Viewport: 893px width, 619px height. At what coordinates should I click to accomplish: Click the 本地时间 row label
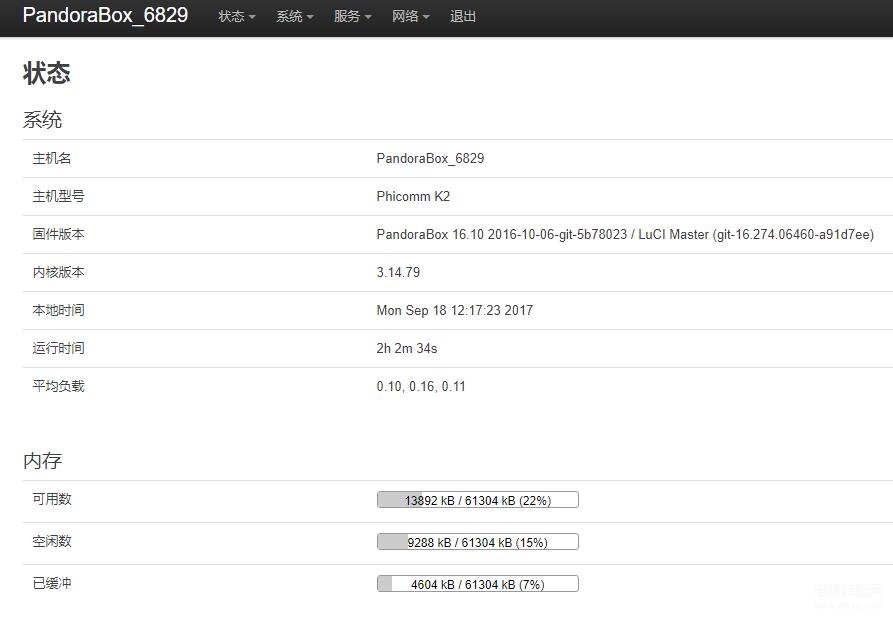pos(59,310)
